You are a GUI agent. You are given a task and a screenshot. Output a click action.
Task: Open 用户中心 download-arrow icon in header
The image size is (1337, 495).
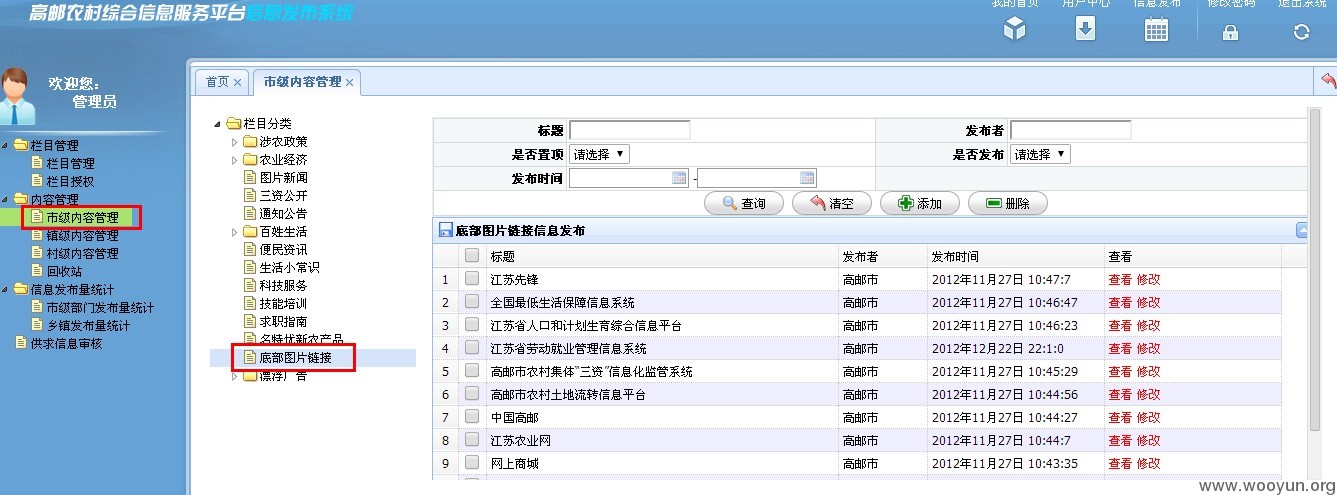[x=1085, y=29]
